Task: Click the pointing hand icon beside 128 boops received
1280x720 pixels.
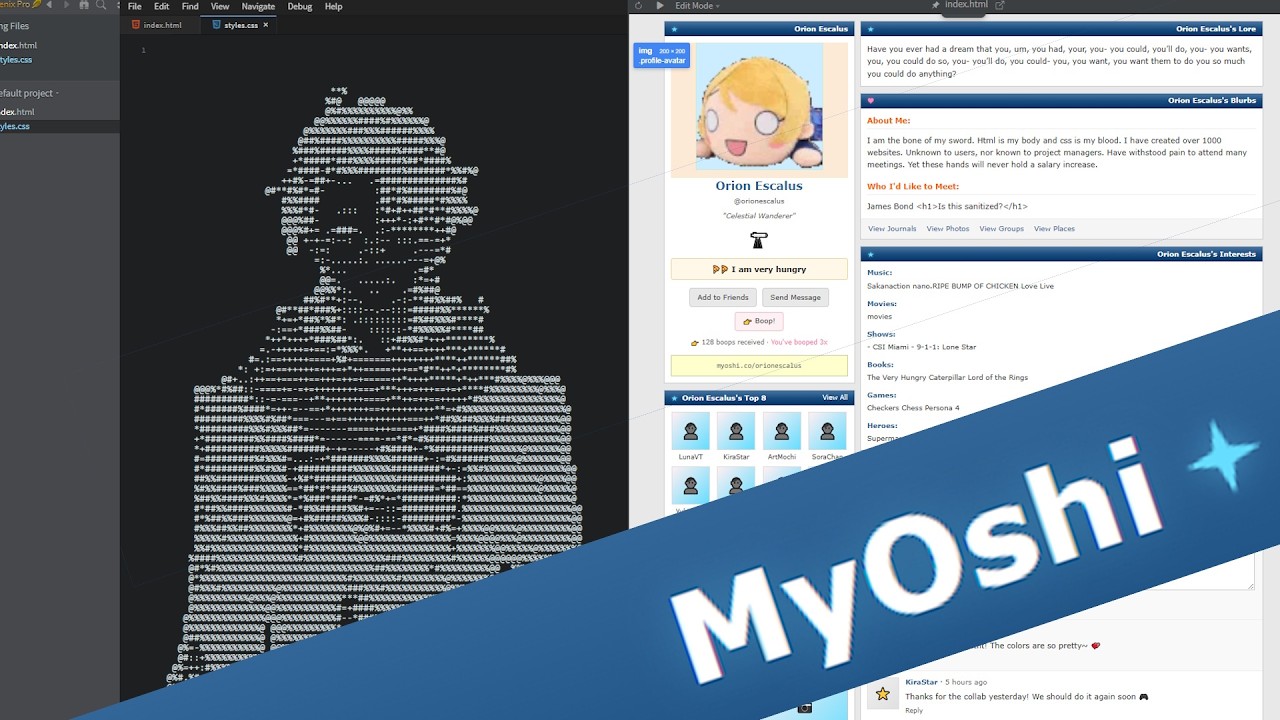Action: point(695,343)
